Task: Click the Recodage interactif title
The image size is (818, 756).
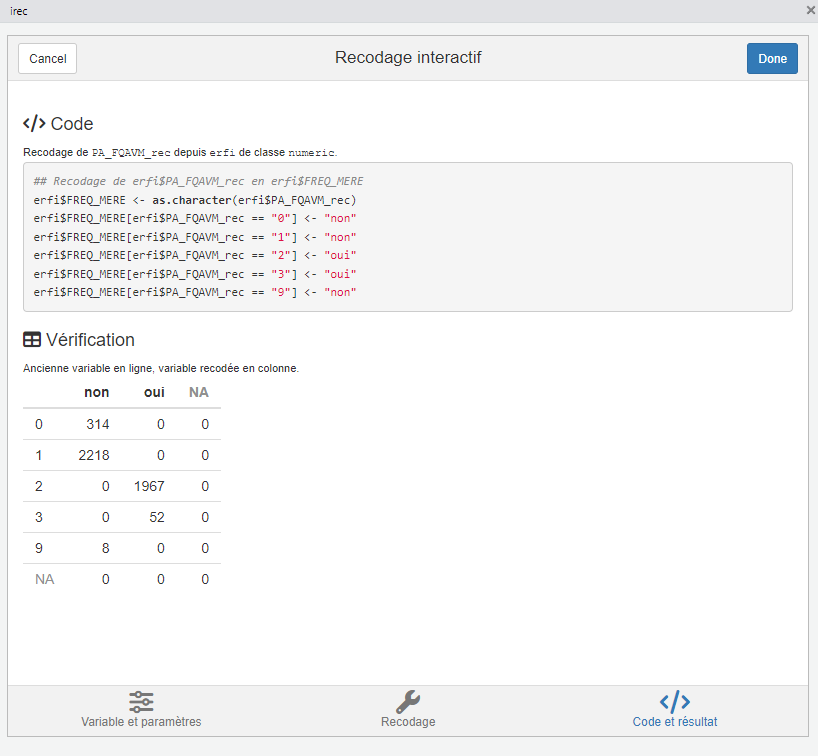Action: 408,58
